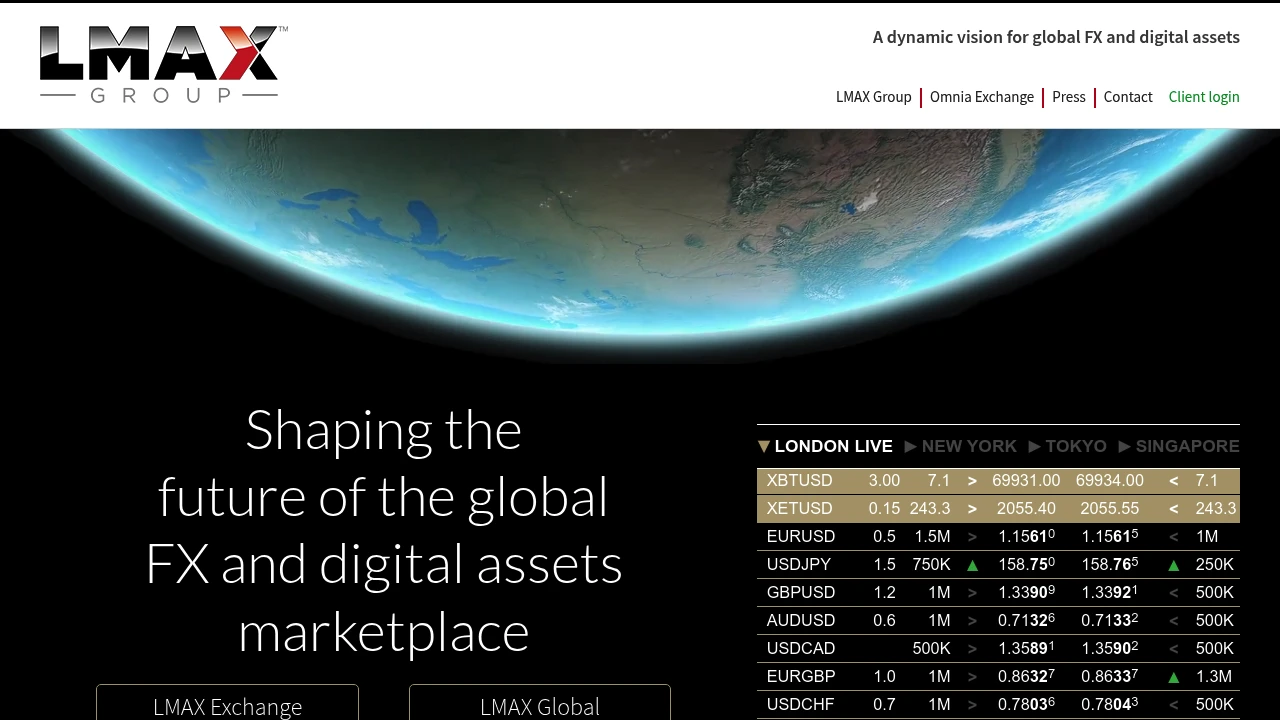Image resolution: width=1280 pixels, height=720 pixels.
Task: Click the GBPUSD ask price 1.33921
Action: click(1110, 593)
